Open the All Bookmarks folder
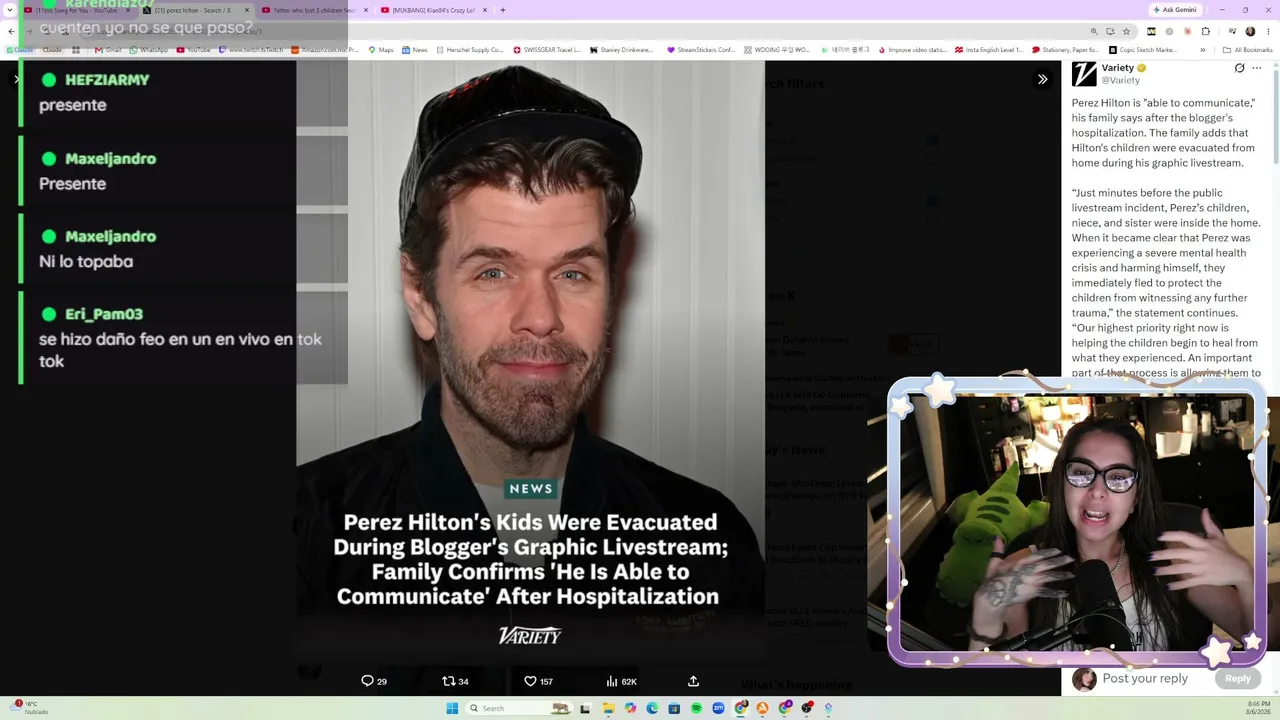Image resolution: width=1280 pixels, height=720 pixels. coord(1247,50)
